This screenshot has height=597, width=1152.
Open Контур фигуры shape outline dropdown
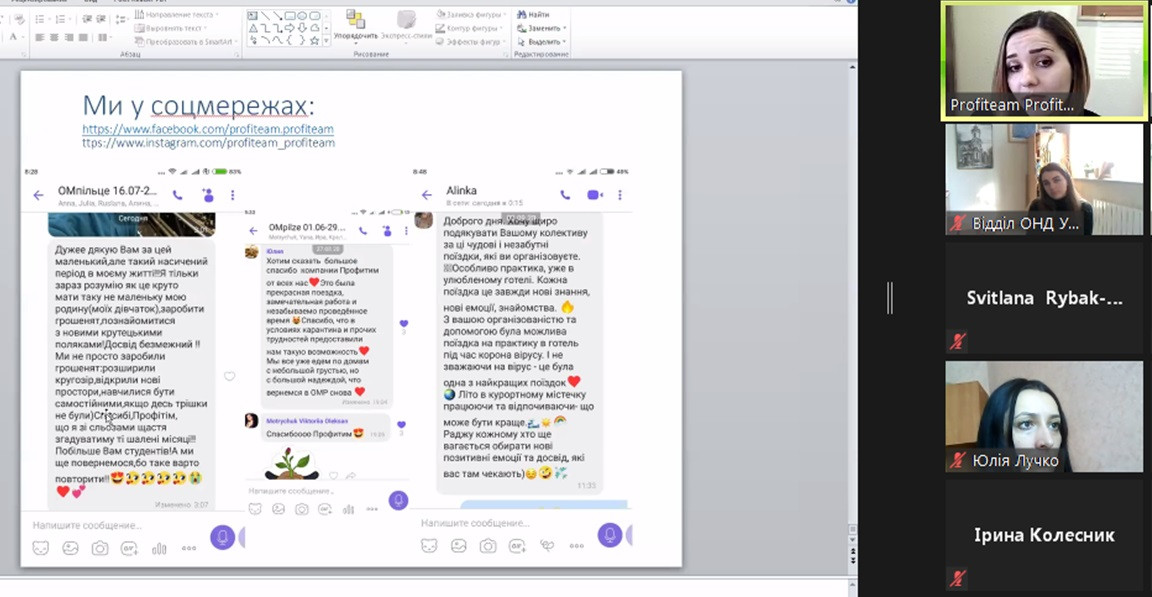[x=470, y=29]
